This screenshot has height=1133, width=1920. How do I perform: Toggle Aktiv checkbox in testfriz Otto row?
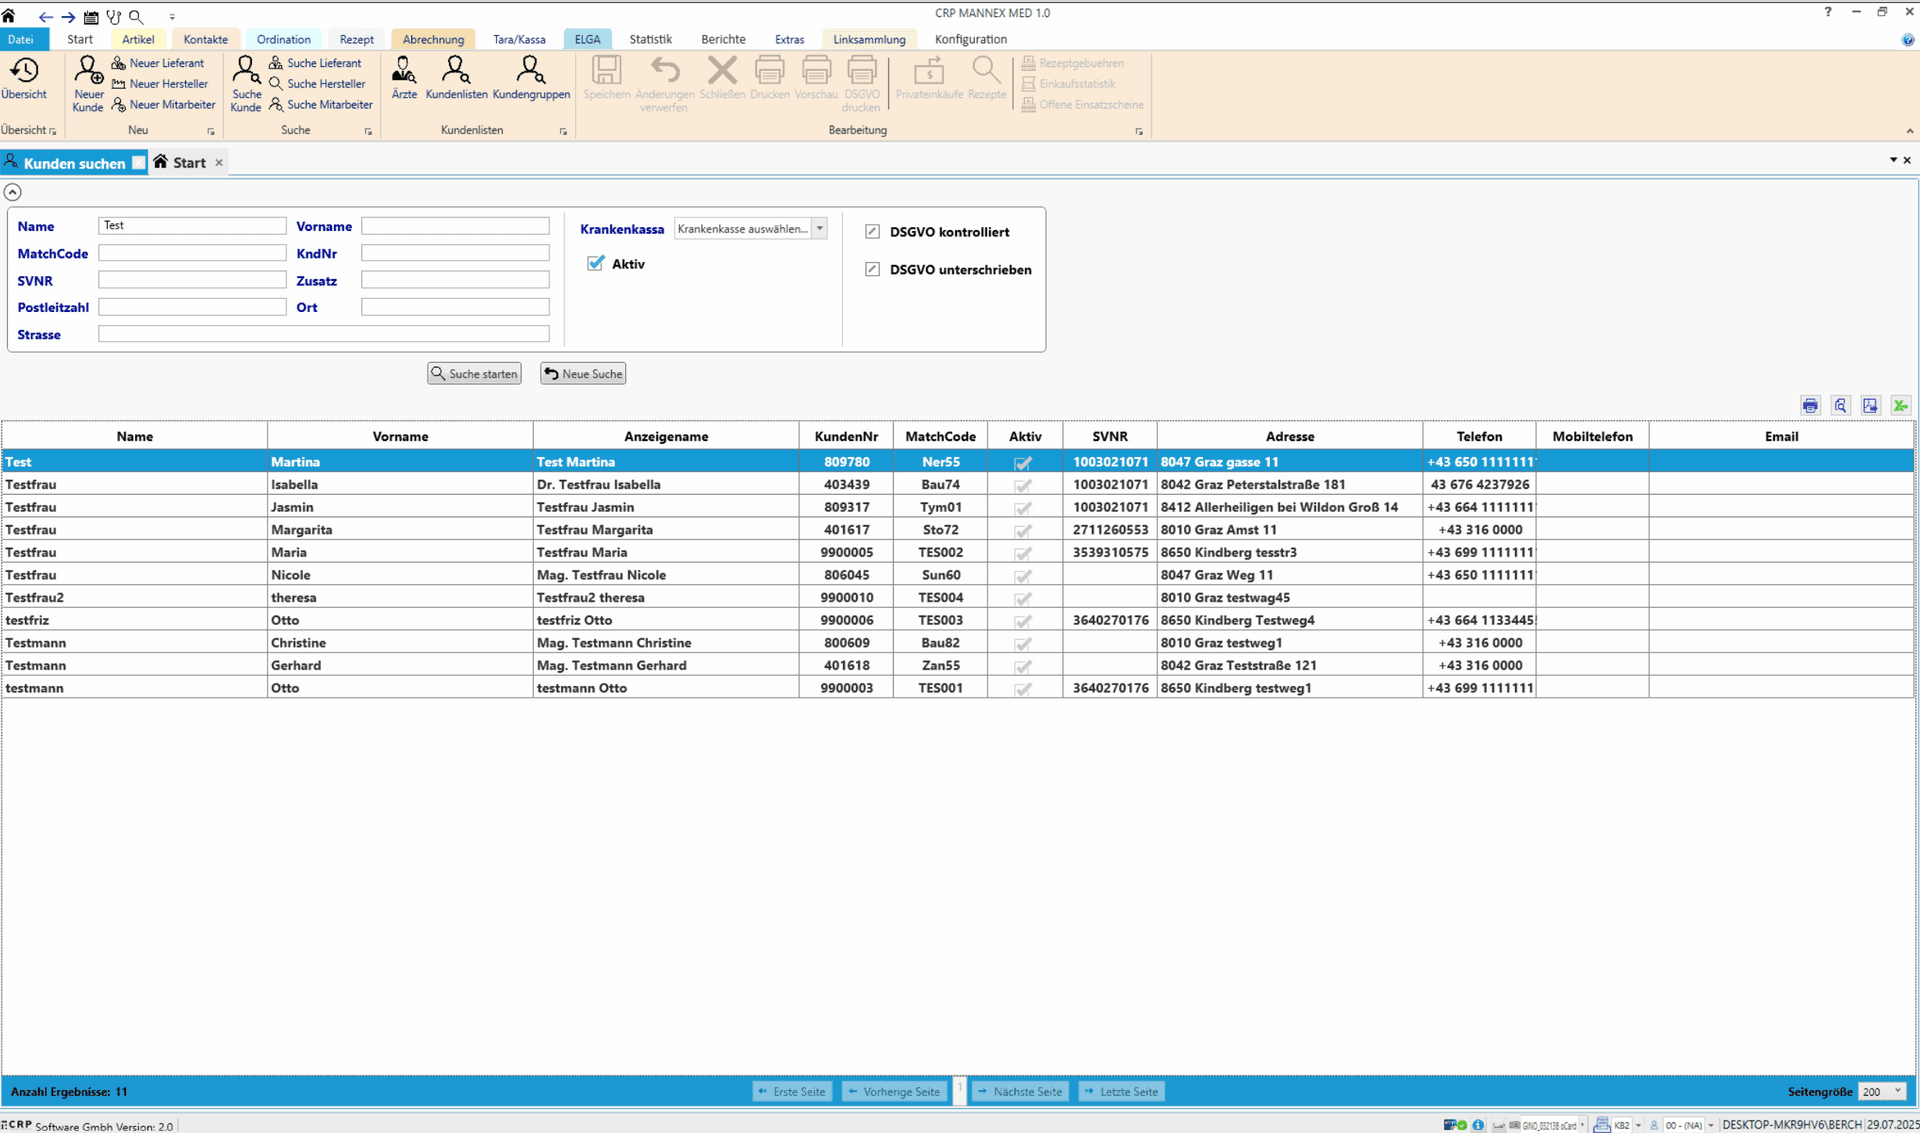point(1023,621)
